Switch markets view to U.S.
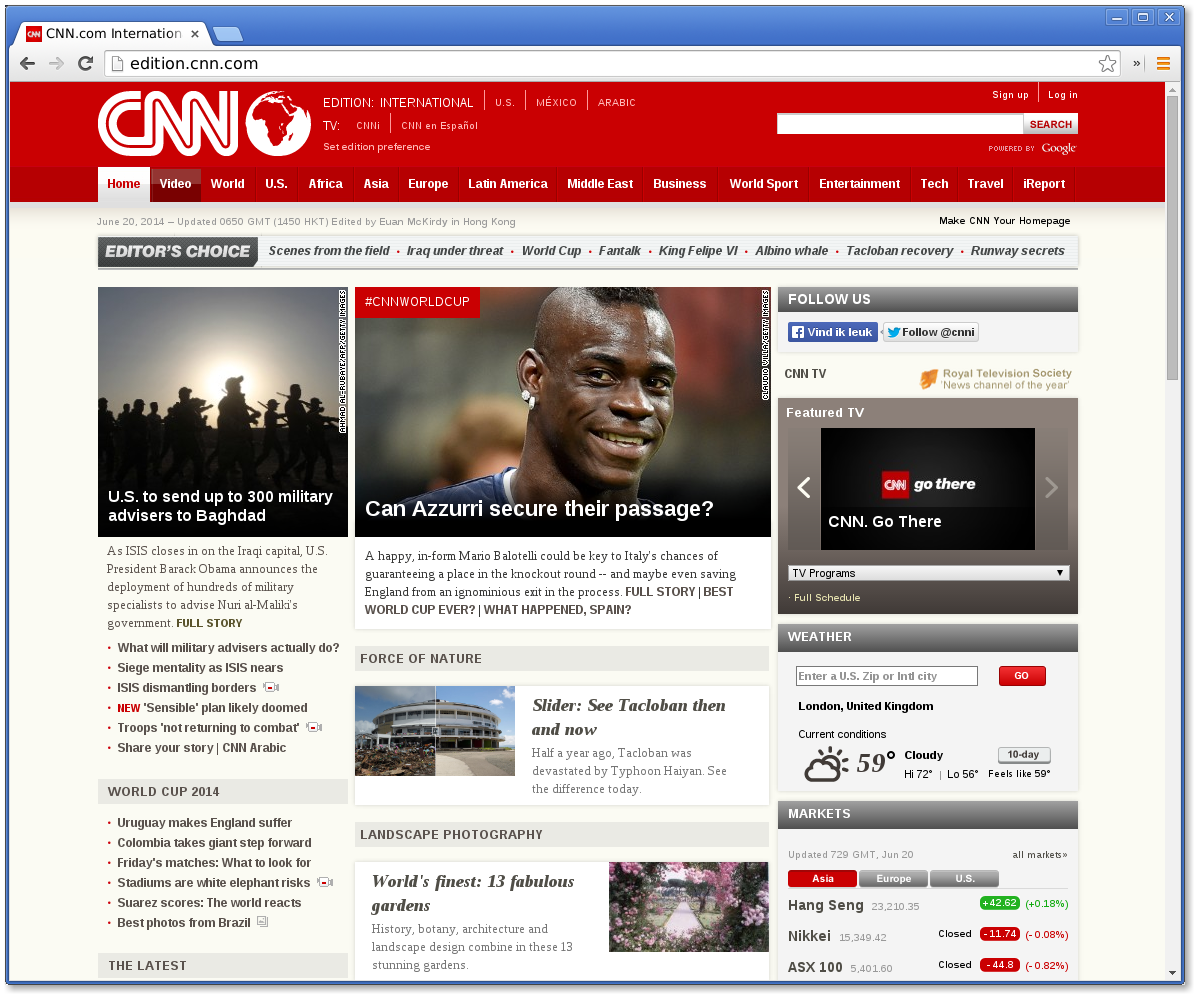Image resolution: width=1194 pixels, height=994 pixels. coord(964,878)
